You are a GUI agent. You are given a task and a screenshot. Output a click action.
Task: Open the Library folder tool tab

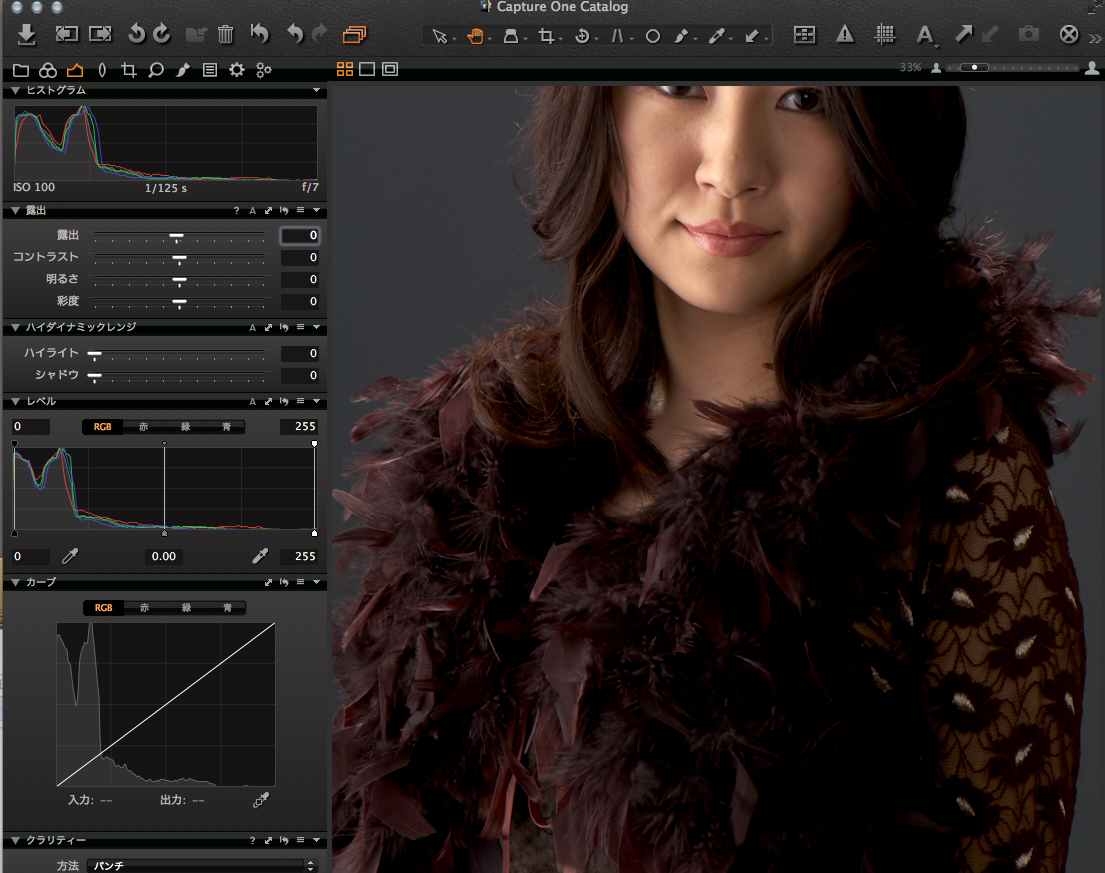tap(21, 70)
